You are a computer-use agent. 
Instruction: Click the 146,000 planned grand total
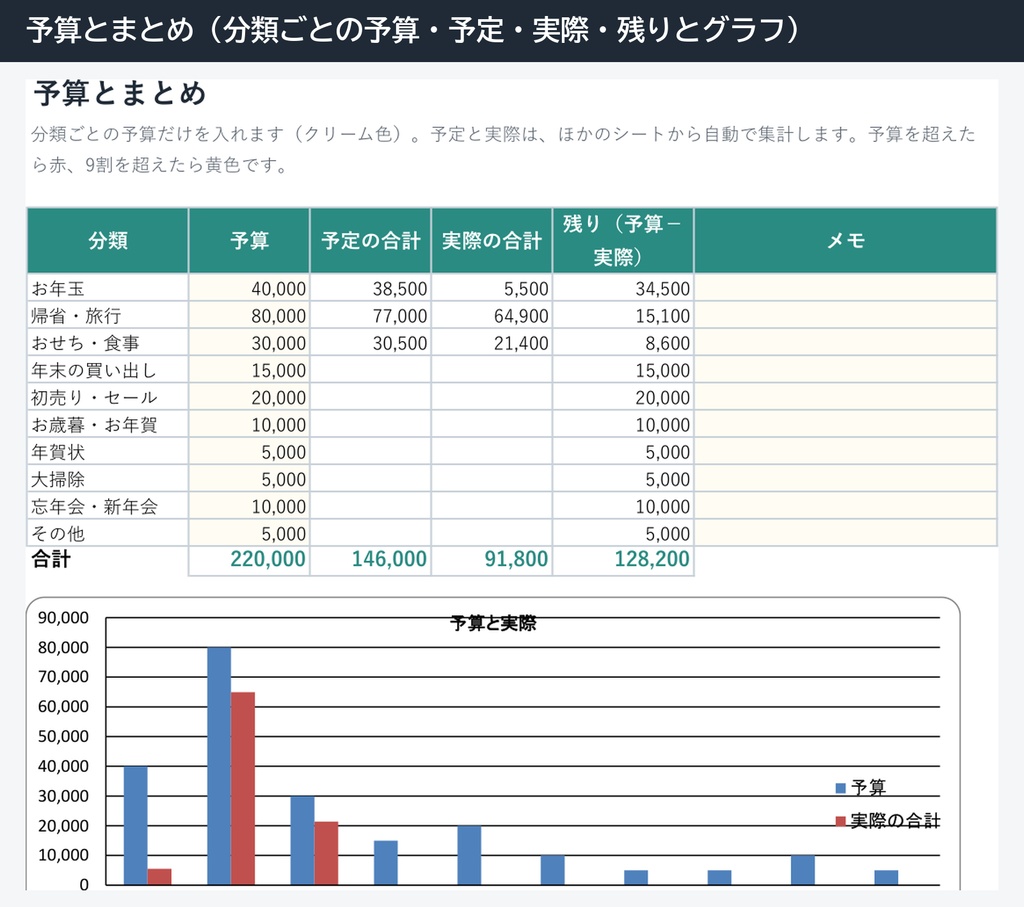pos(370,560)
